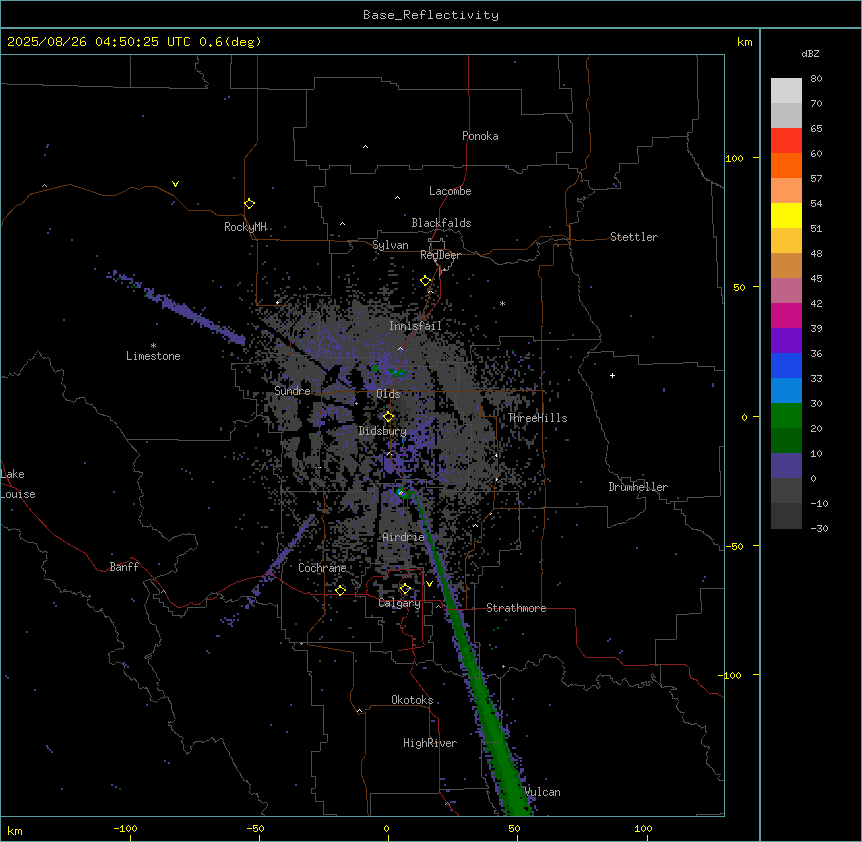Select the Airdrie label
This screenshot has width=862, height=842.
point(403,537)
